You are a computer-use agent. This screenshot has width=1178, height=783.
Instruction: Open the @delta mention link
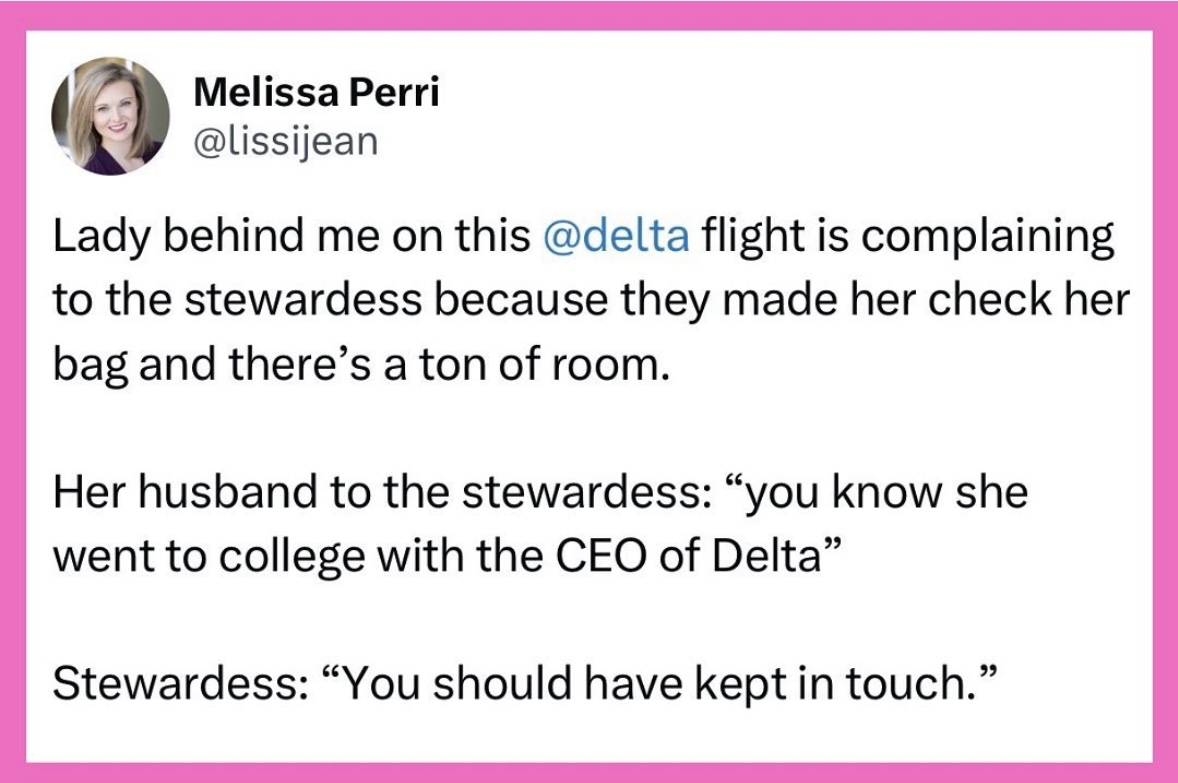pyautogui.click(x=614, y=237)
